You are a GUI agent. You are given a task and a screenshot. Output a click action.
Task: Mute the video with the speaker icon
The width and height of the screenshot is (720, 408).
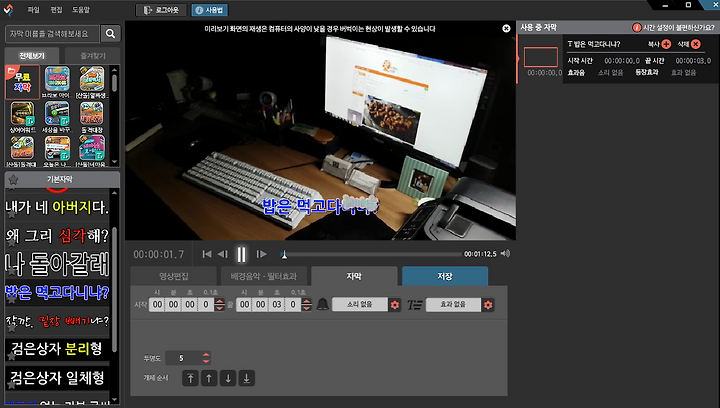505,253
